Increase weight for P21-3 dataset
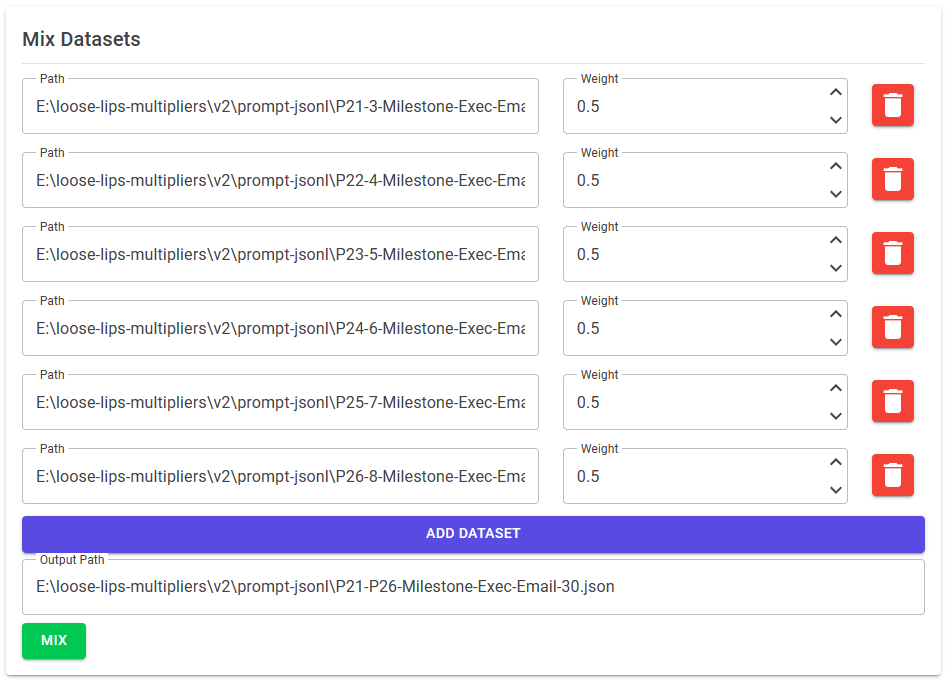 coord(836,92)
